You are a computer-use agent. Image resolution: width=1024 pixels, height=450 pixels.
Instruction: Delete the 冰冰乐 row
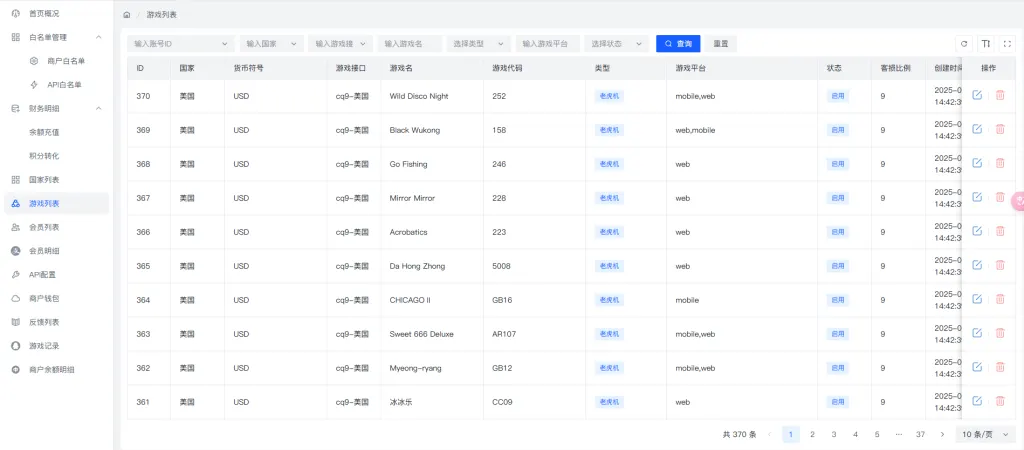(x=1000, y=401)
